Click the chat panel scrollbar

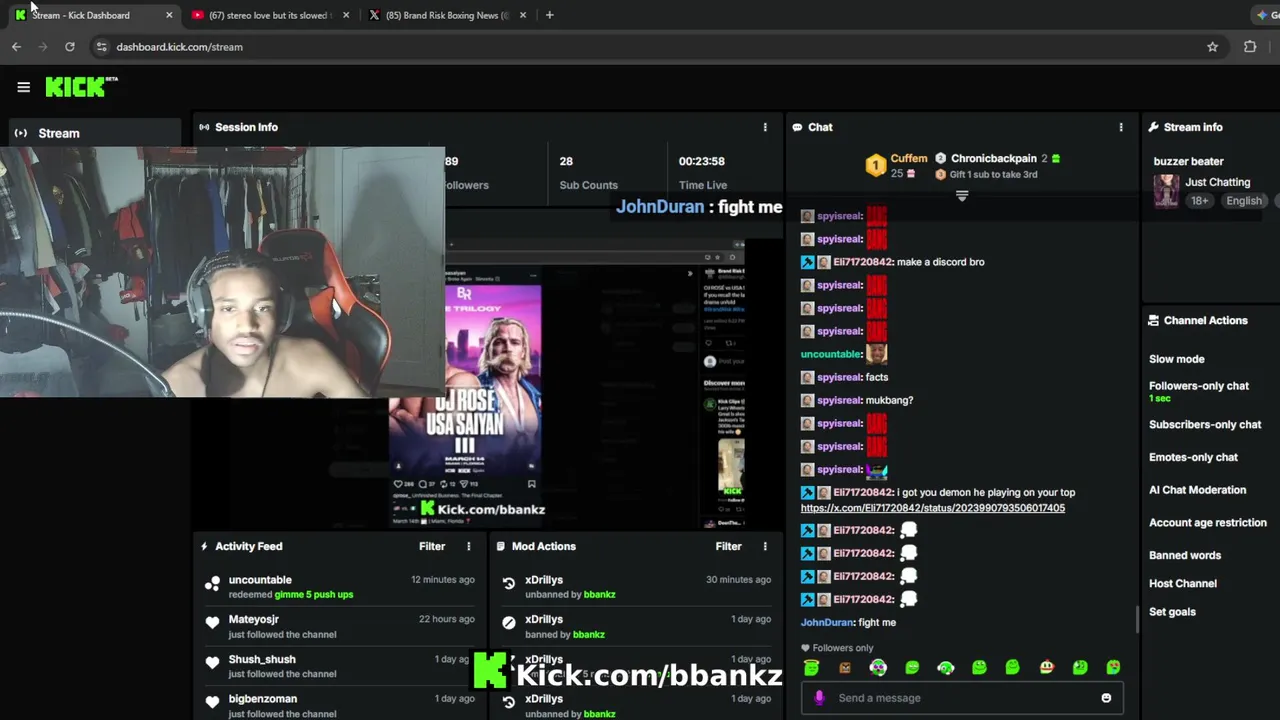[1137, 620]
